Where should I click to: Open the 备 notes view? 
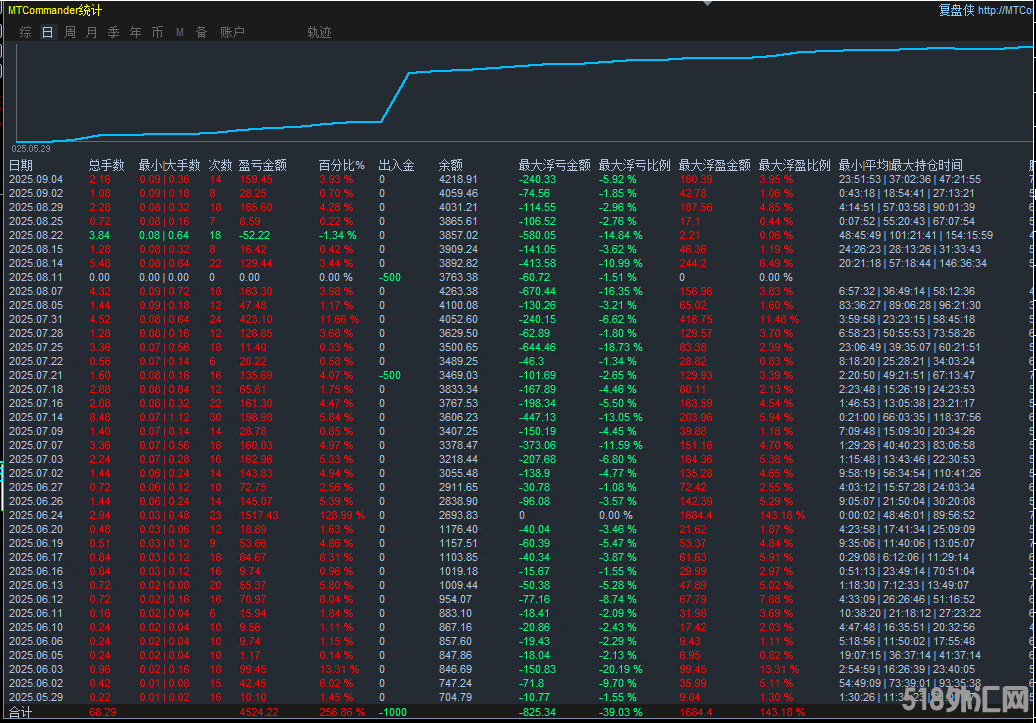(x=203, y=31)
